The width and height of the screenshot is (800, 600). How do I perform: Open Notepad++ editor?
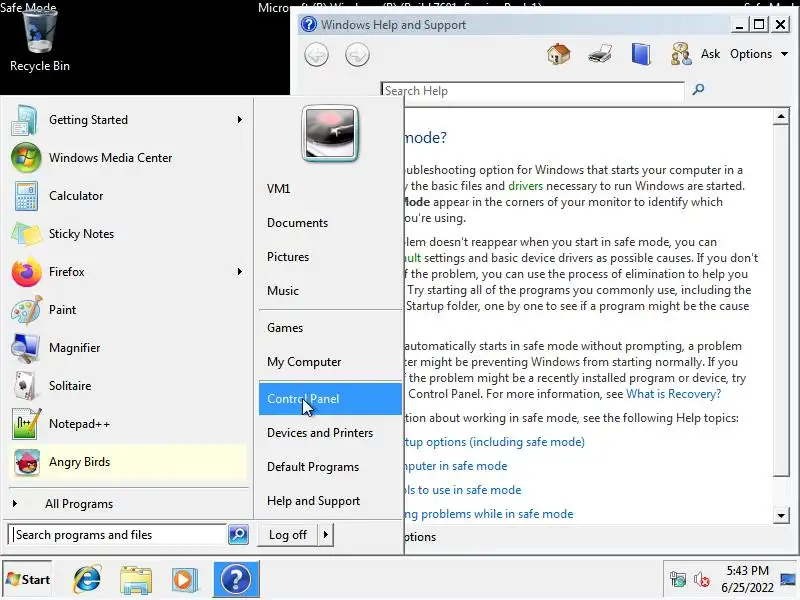point(128,424)
